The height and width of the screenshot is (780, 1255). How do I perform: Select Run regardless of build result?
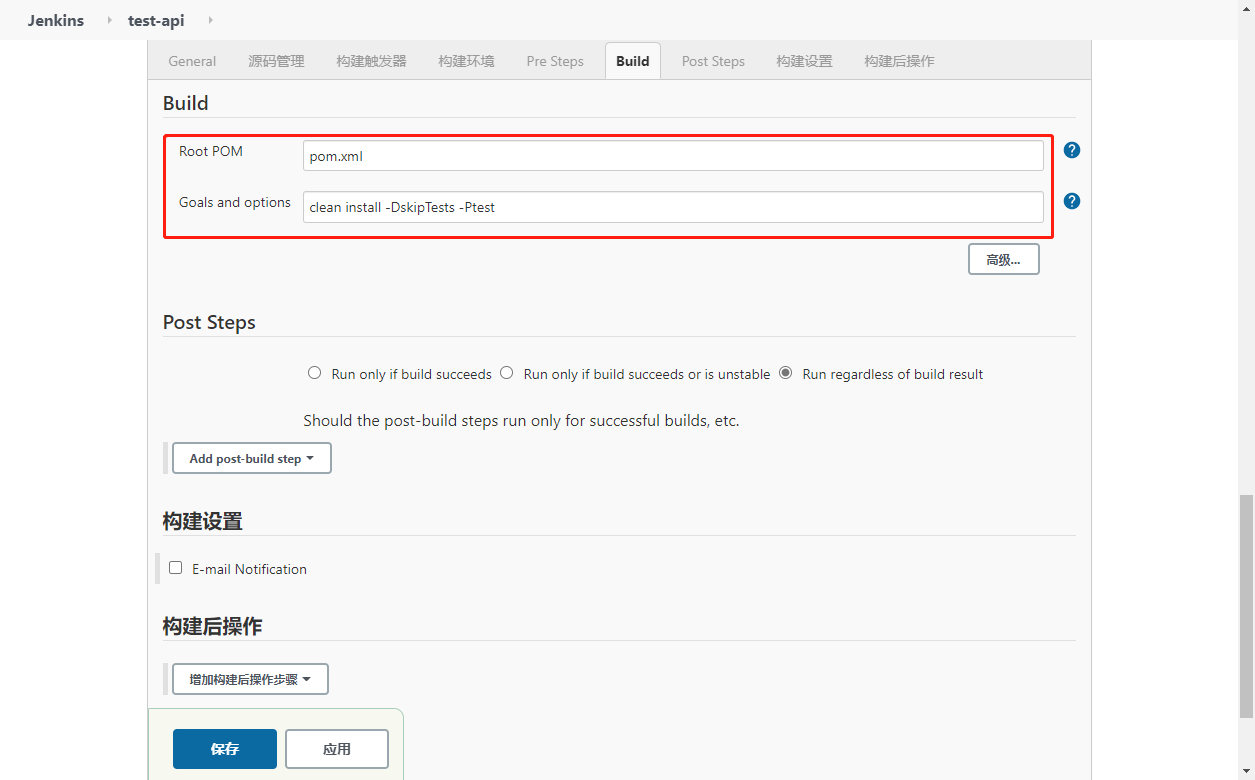coord(785,373)
